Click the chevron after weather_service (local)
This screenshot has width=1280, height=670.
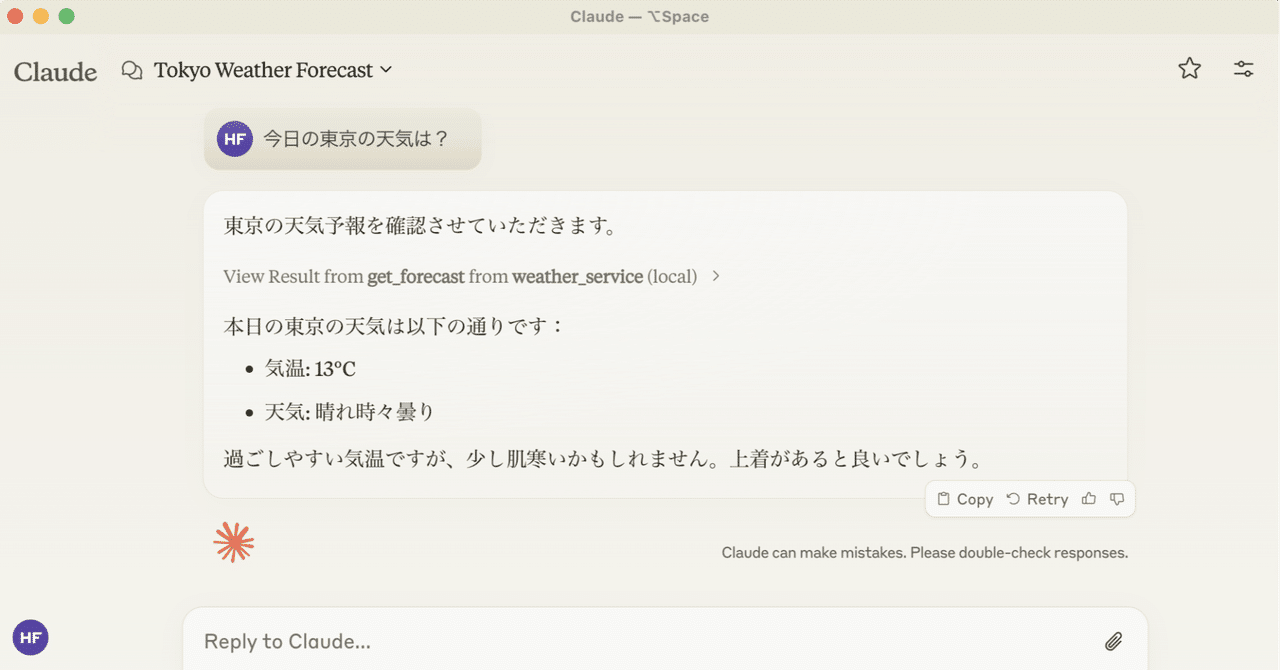click(715, 276)
